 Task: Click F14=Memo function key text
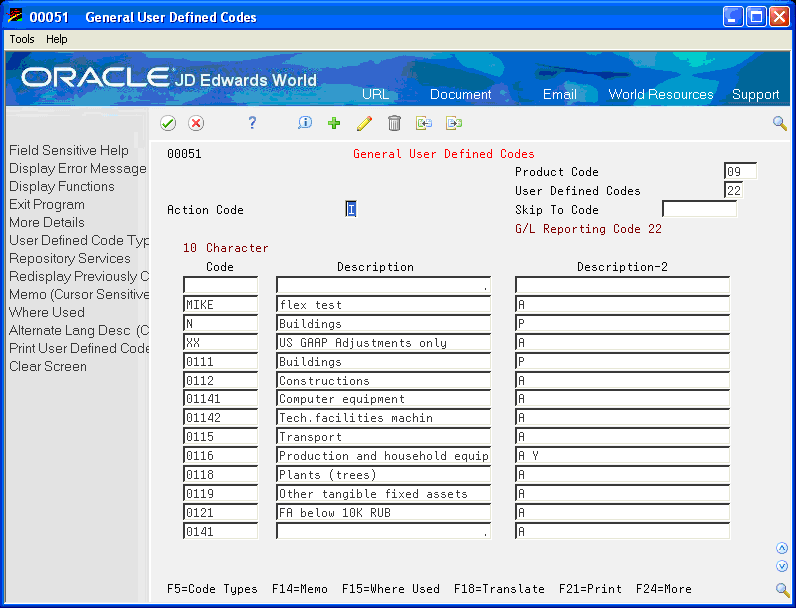tap(300, 589)
